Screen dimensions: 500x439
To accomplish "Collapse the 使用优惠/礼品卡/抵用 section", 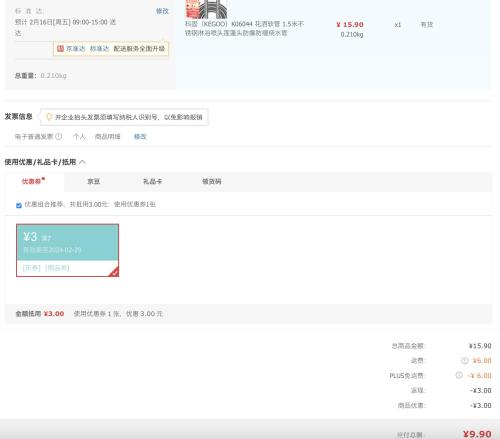I will (83, 162).
